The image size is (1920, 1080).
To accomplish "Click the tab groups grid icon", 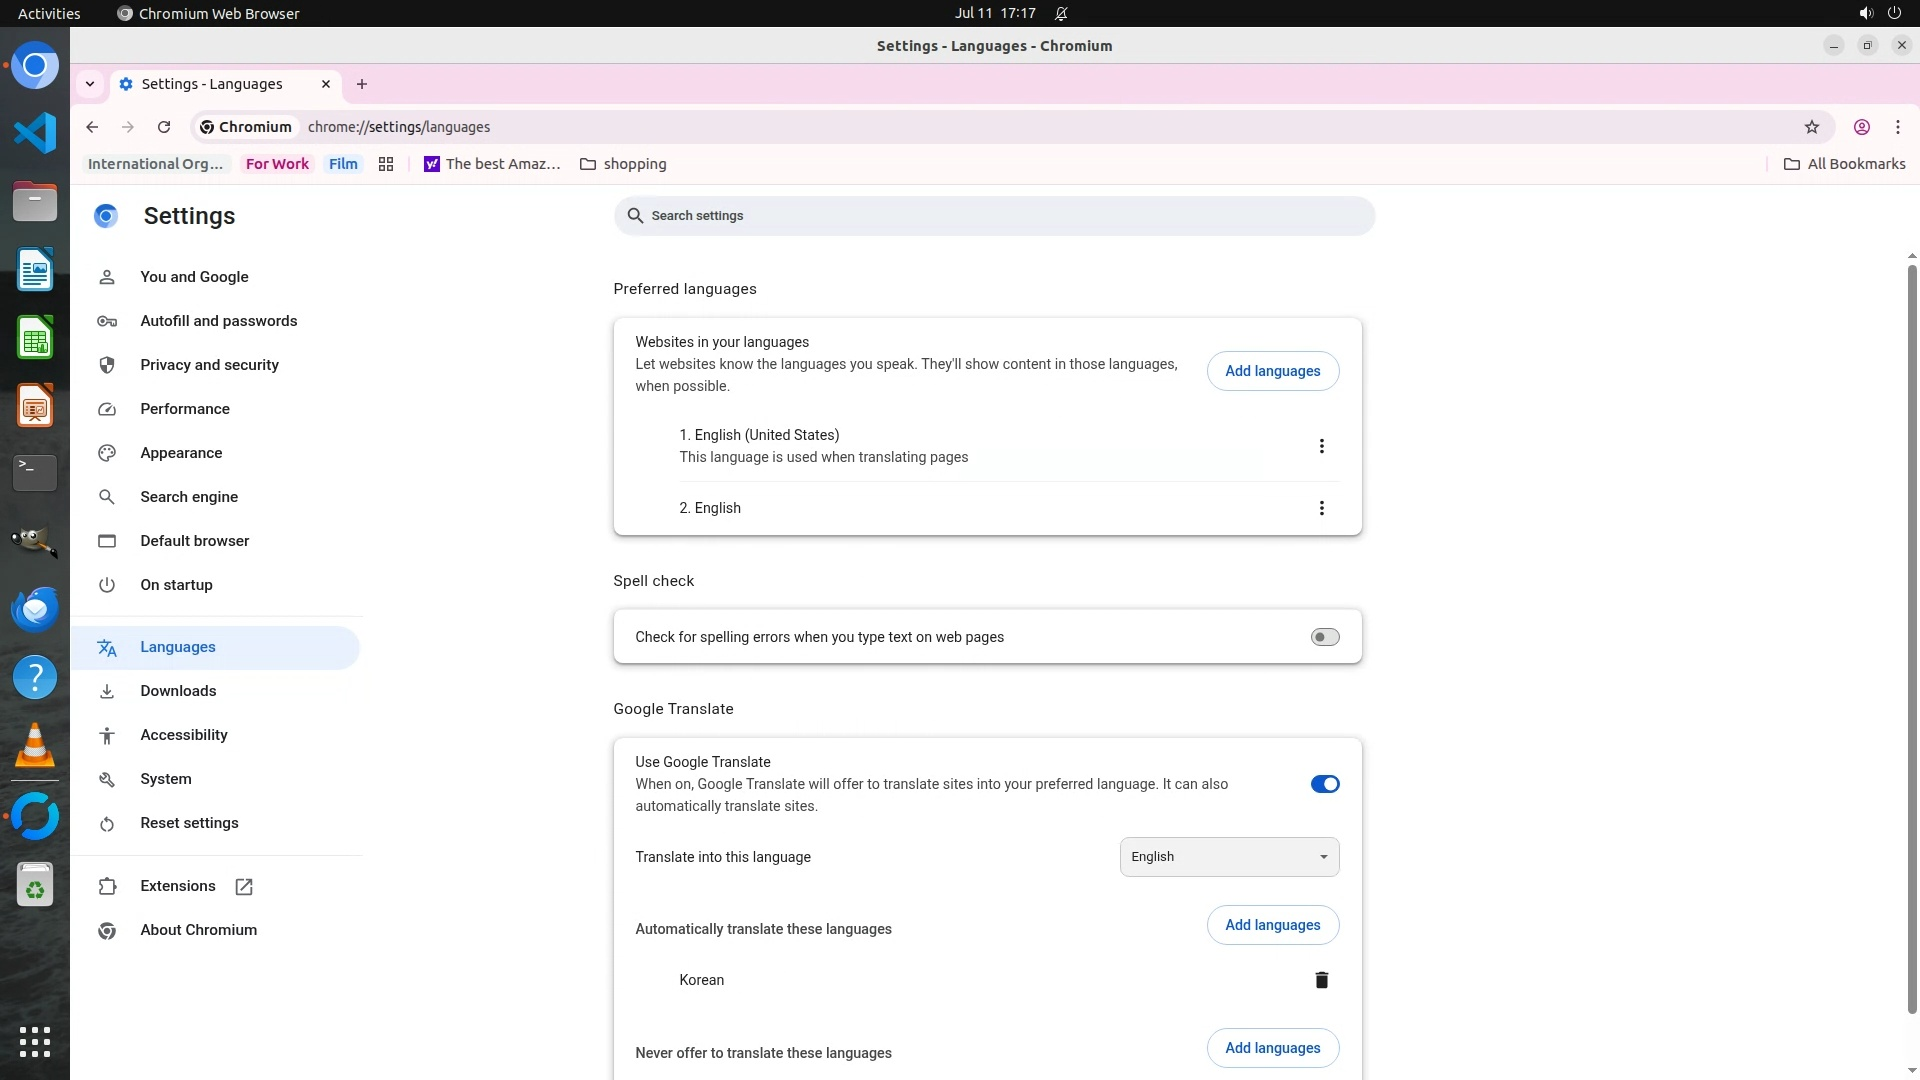I will 386,164.
